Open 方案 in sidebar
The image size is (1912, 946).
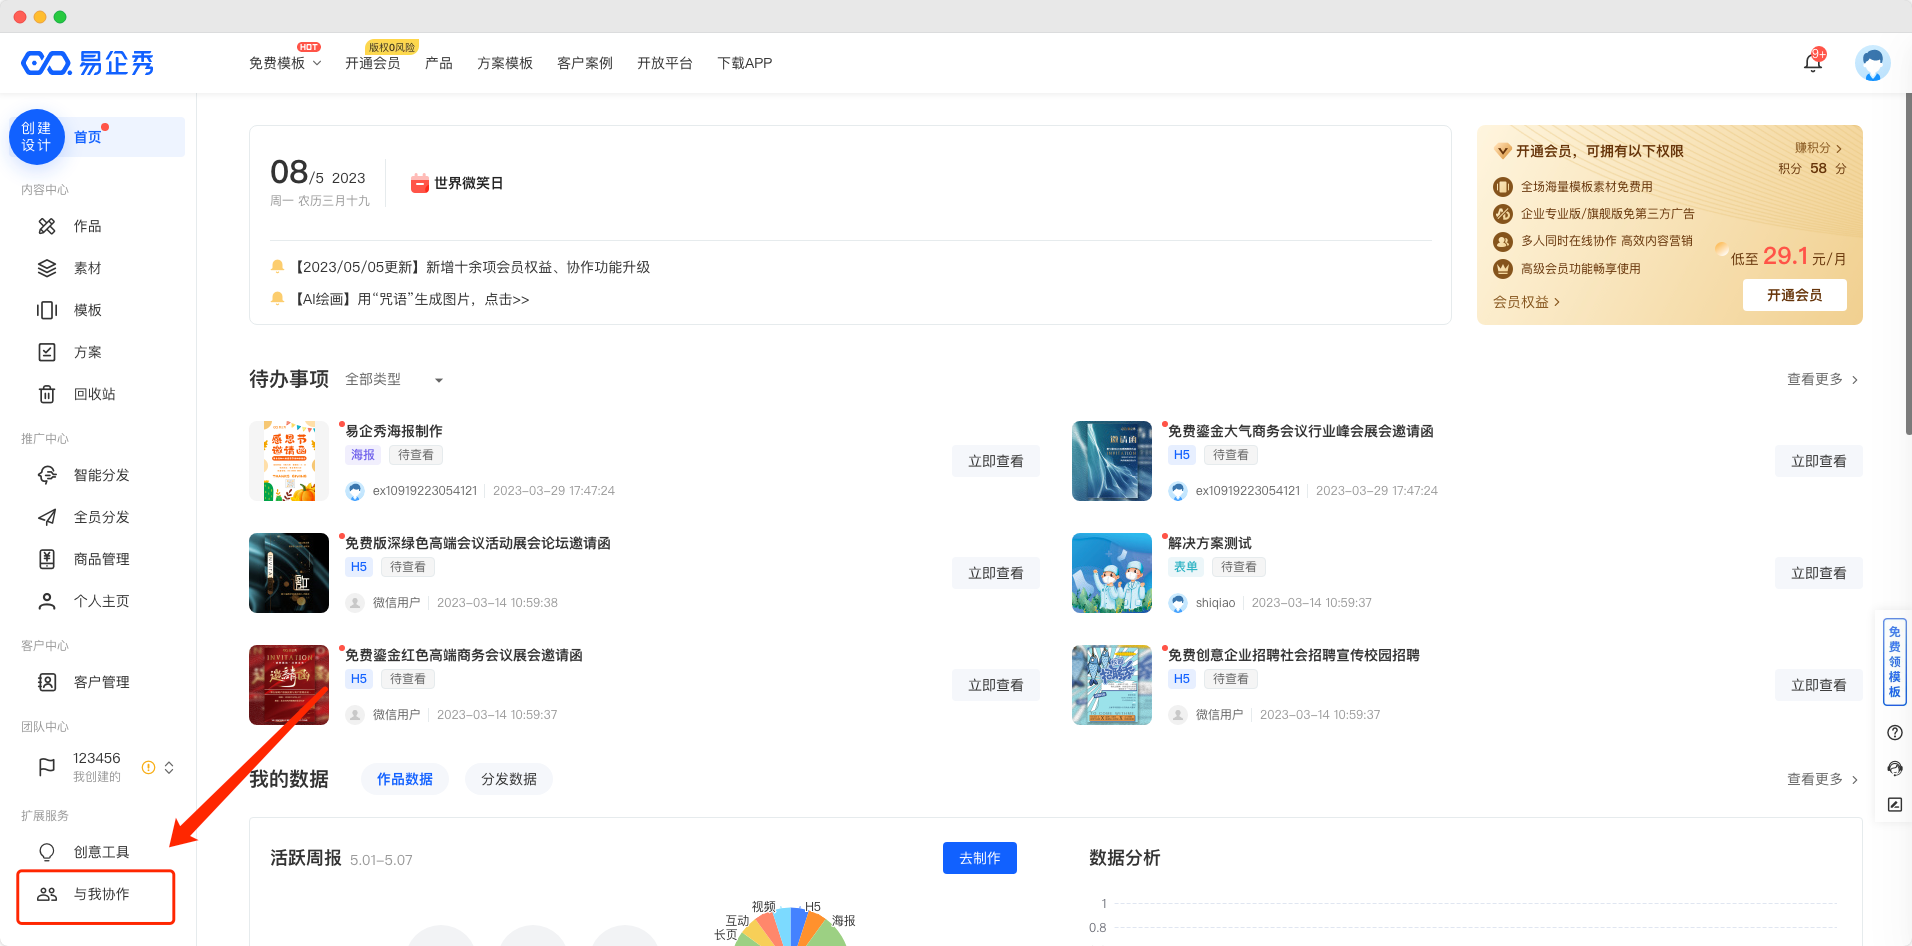click(x=88, y=352)
